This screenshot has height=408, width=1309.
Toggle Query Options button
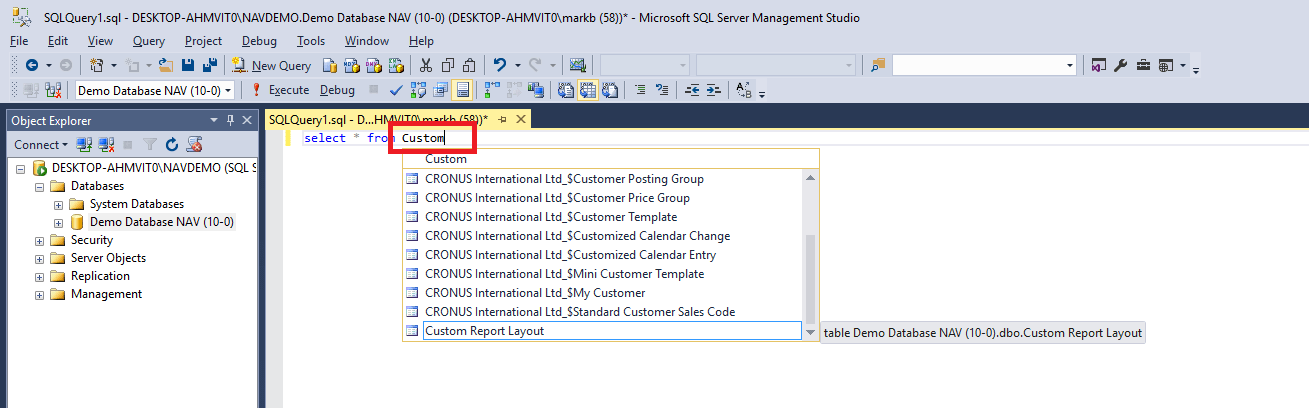[x=438, y=90]
